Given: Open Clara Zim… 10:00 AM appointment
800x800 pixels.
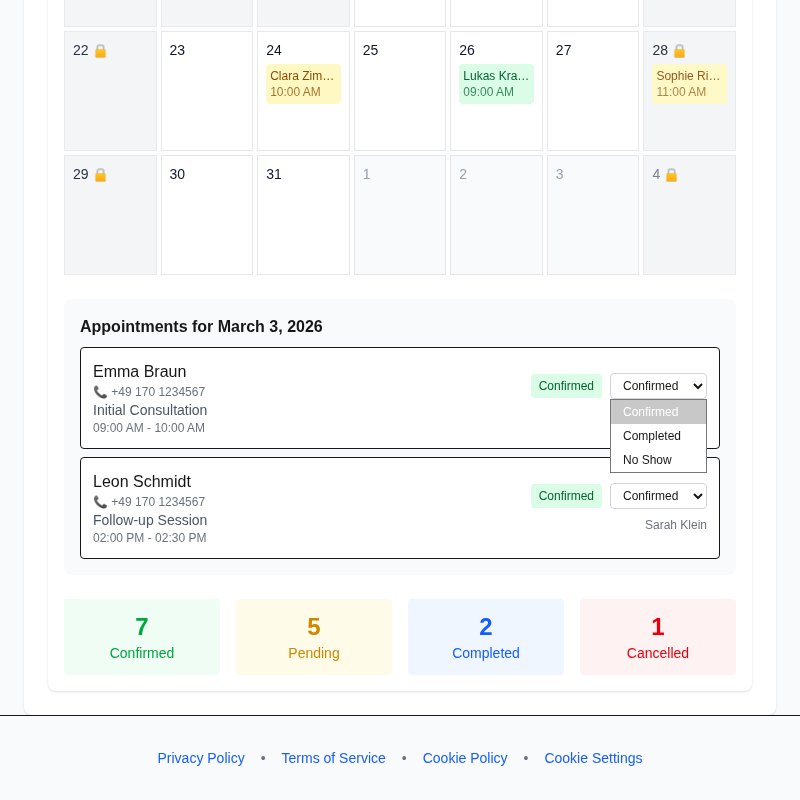Looking at the screenshot, I should pyautogui.click(x=303, y=84).
